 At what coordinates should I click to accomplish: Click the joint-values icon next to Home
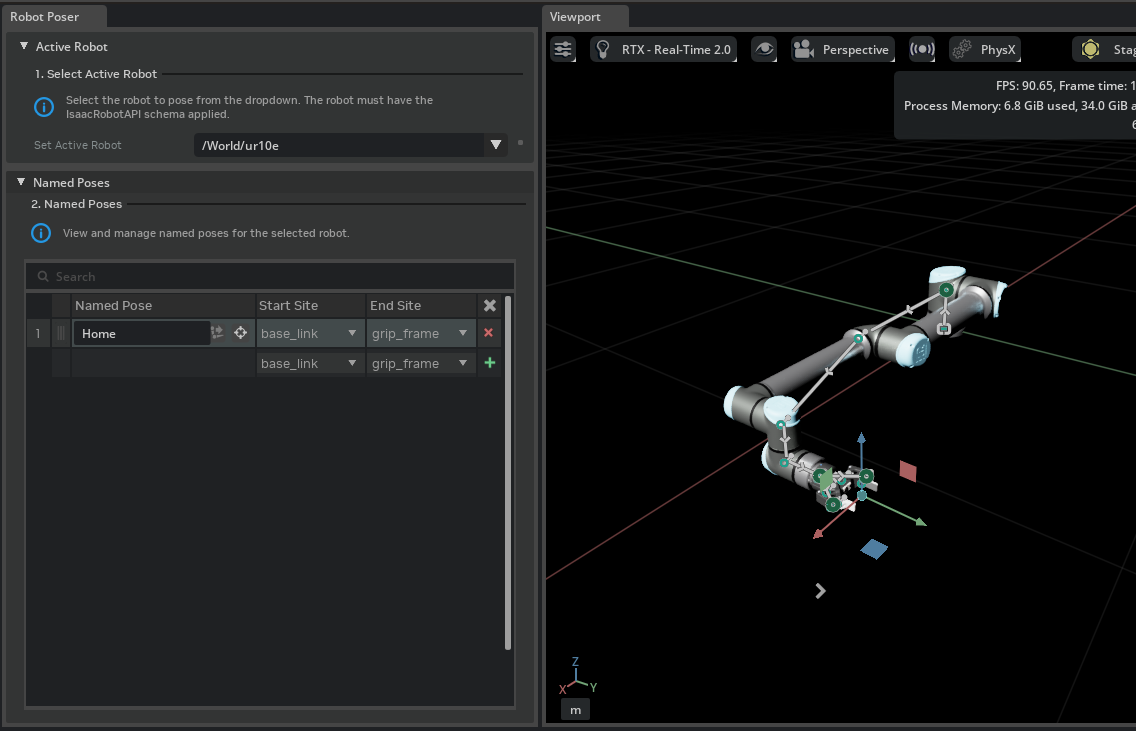coord(217,333)
